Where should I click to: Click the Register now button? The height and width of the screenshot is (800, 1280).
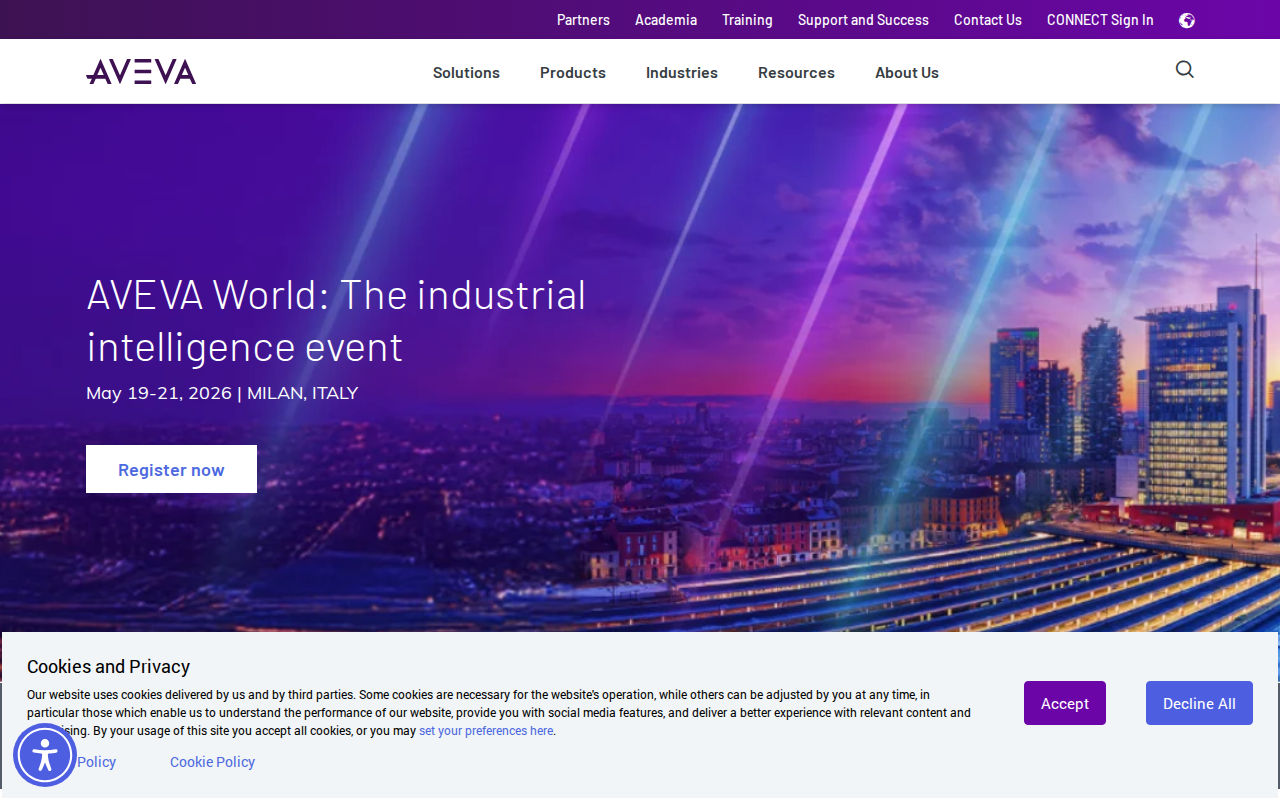[x=171, y=469]
